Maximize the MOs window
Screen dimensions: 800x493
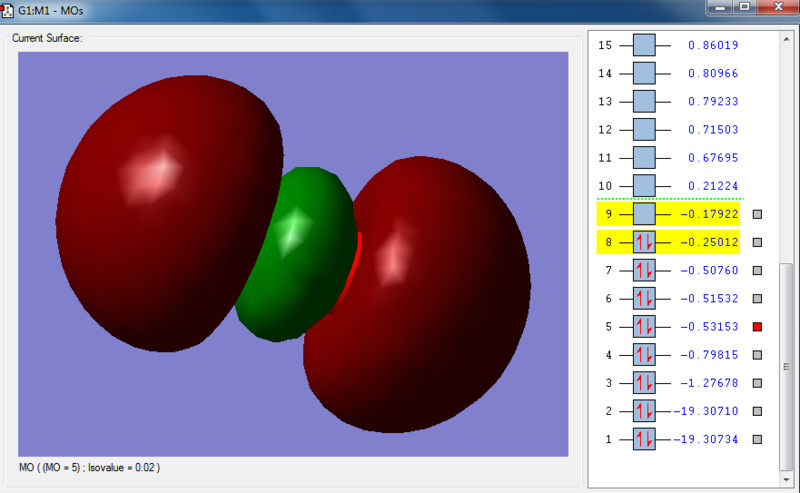(x=744, y=7)
